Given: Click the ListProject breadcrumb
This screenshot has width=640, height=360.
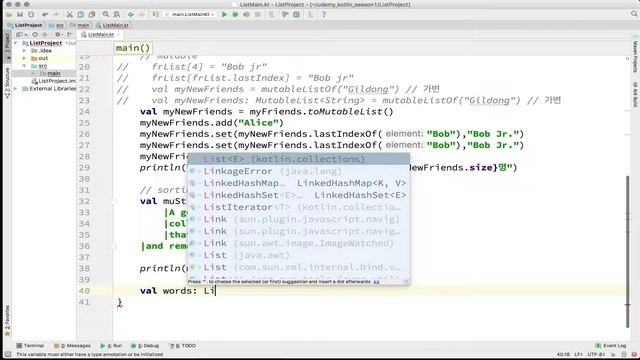Looking at the screenshot, I should coord(25,25).
